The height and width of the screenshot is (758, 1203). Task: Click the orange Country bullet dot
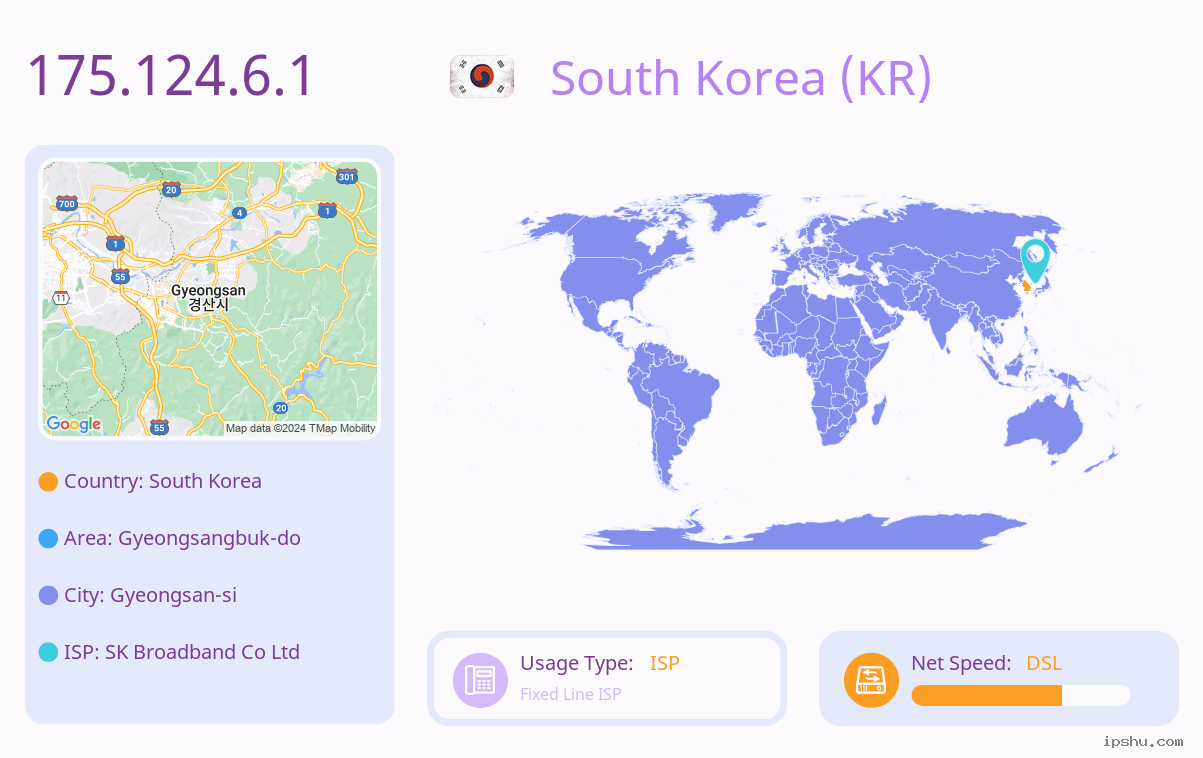48,482
